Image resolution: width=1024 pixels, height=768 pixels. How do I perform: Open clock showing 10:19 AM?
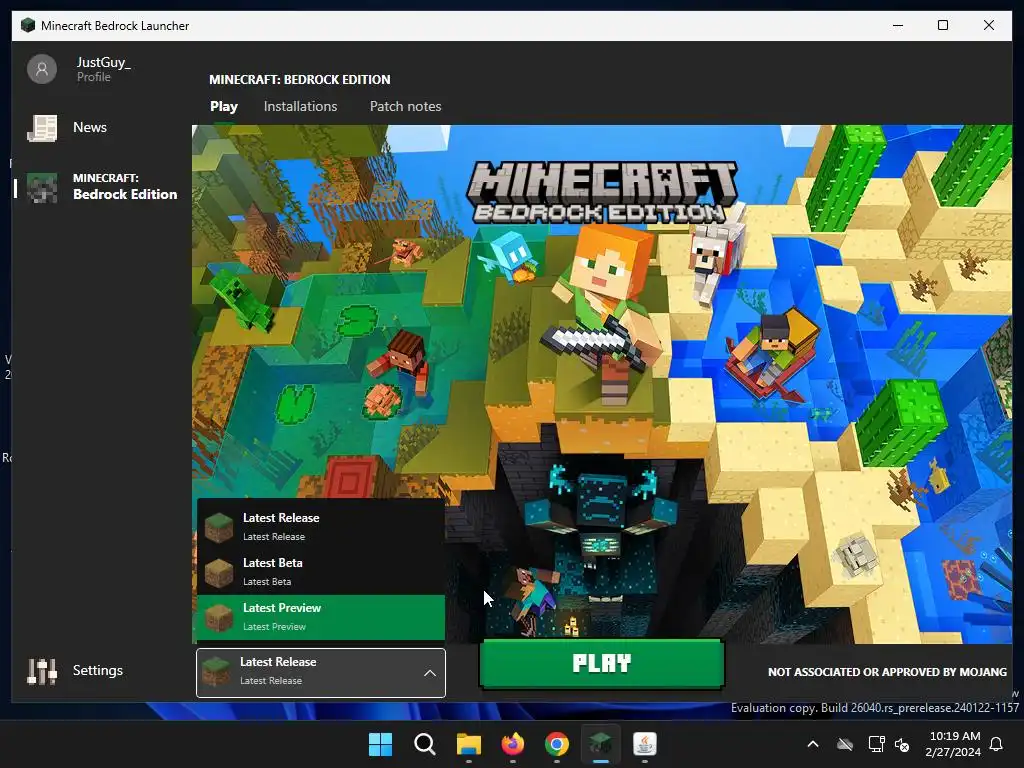[953, 744]
